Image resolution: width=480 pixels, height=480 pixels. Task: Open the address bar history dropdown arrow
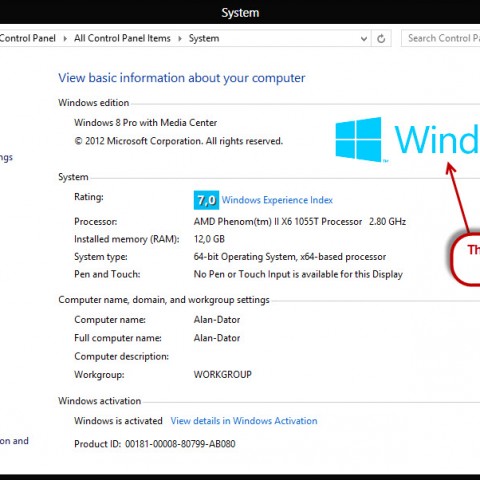point(364,39)
